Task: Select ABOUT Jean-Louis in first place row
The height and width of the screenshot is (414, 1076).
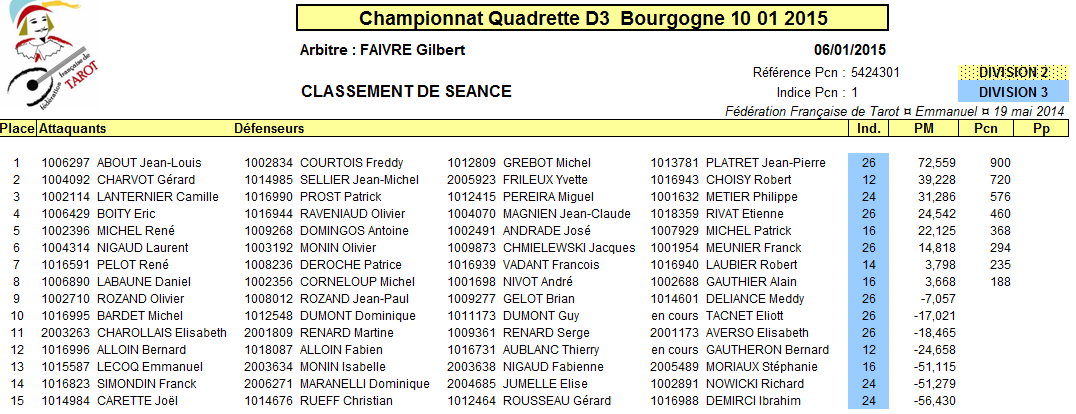Action: [x=149, y=163]
